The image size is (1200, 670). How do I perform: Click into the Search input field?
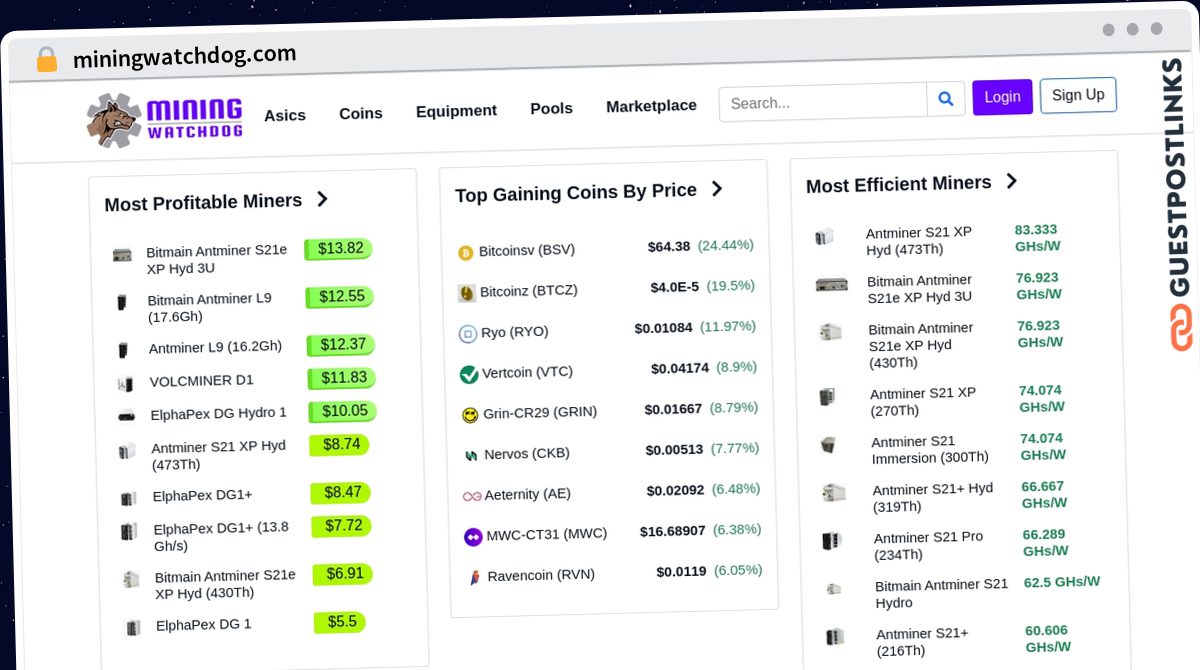coord(823,102)
